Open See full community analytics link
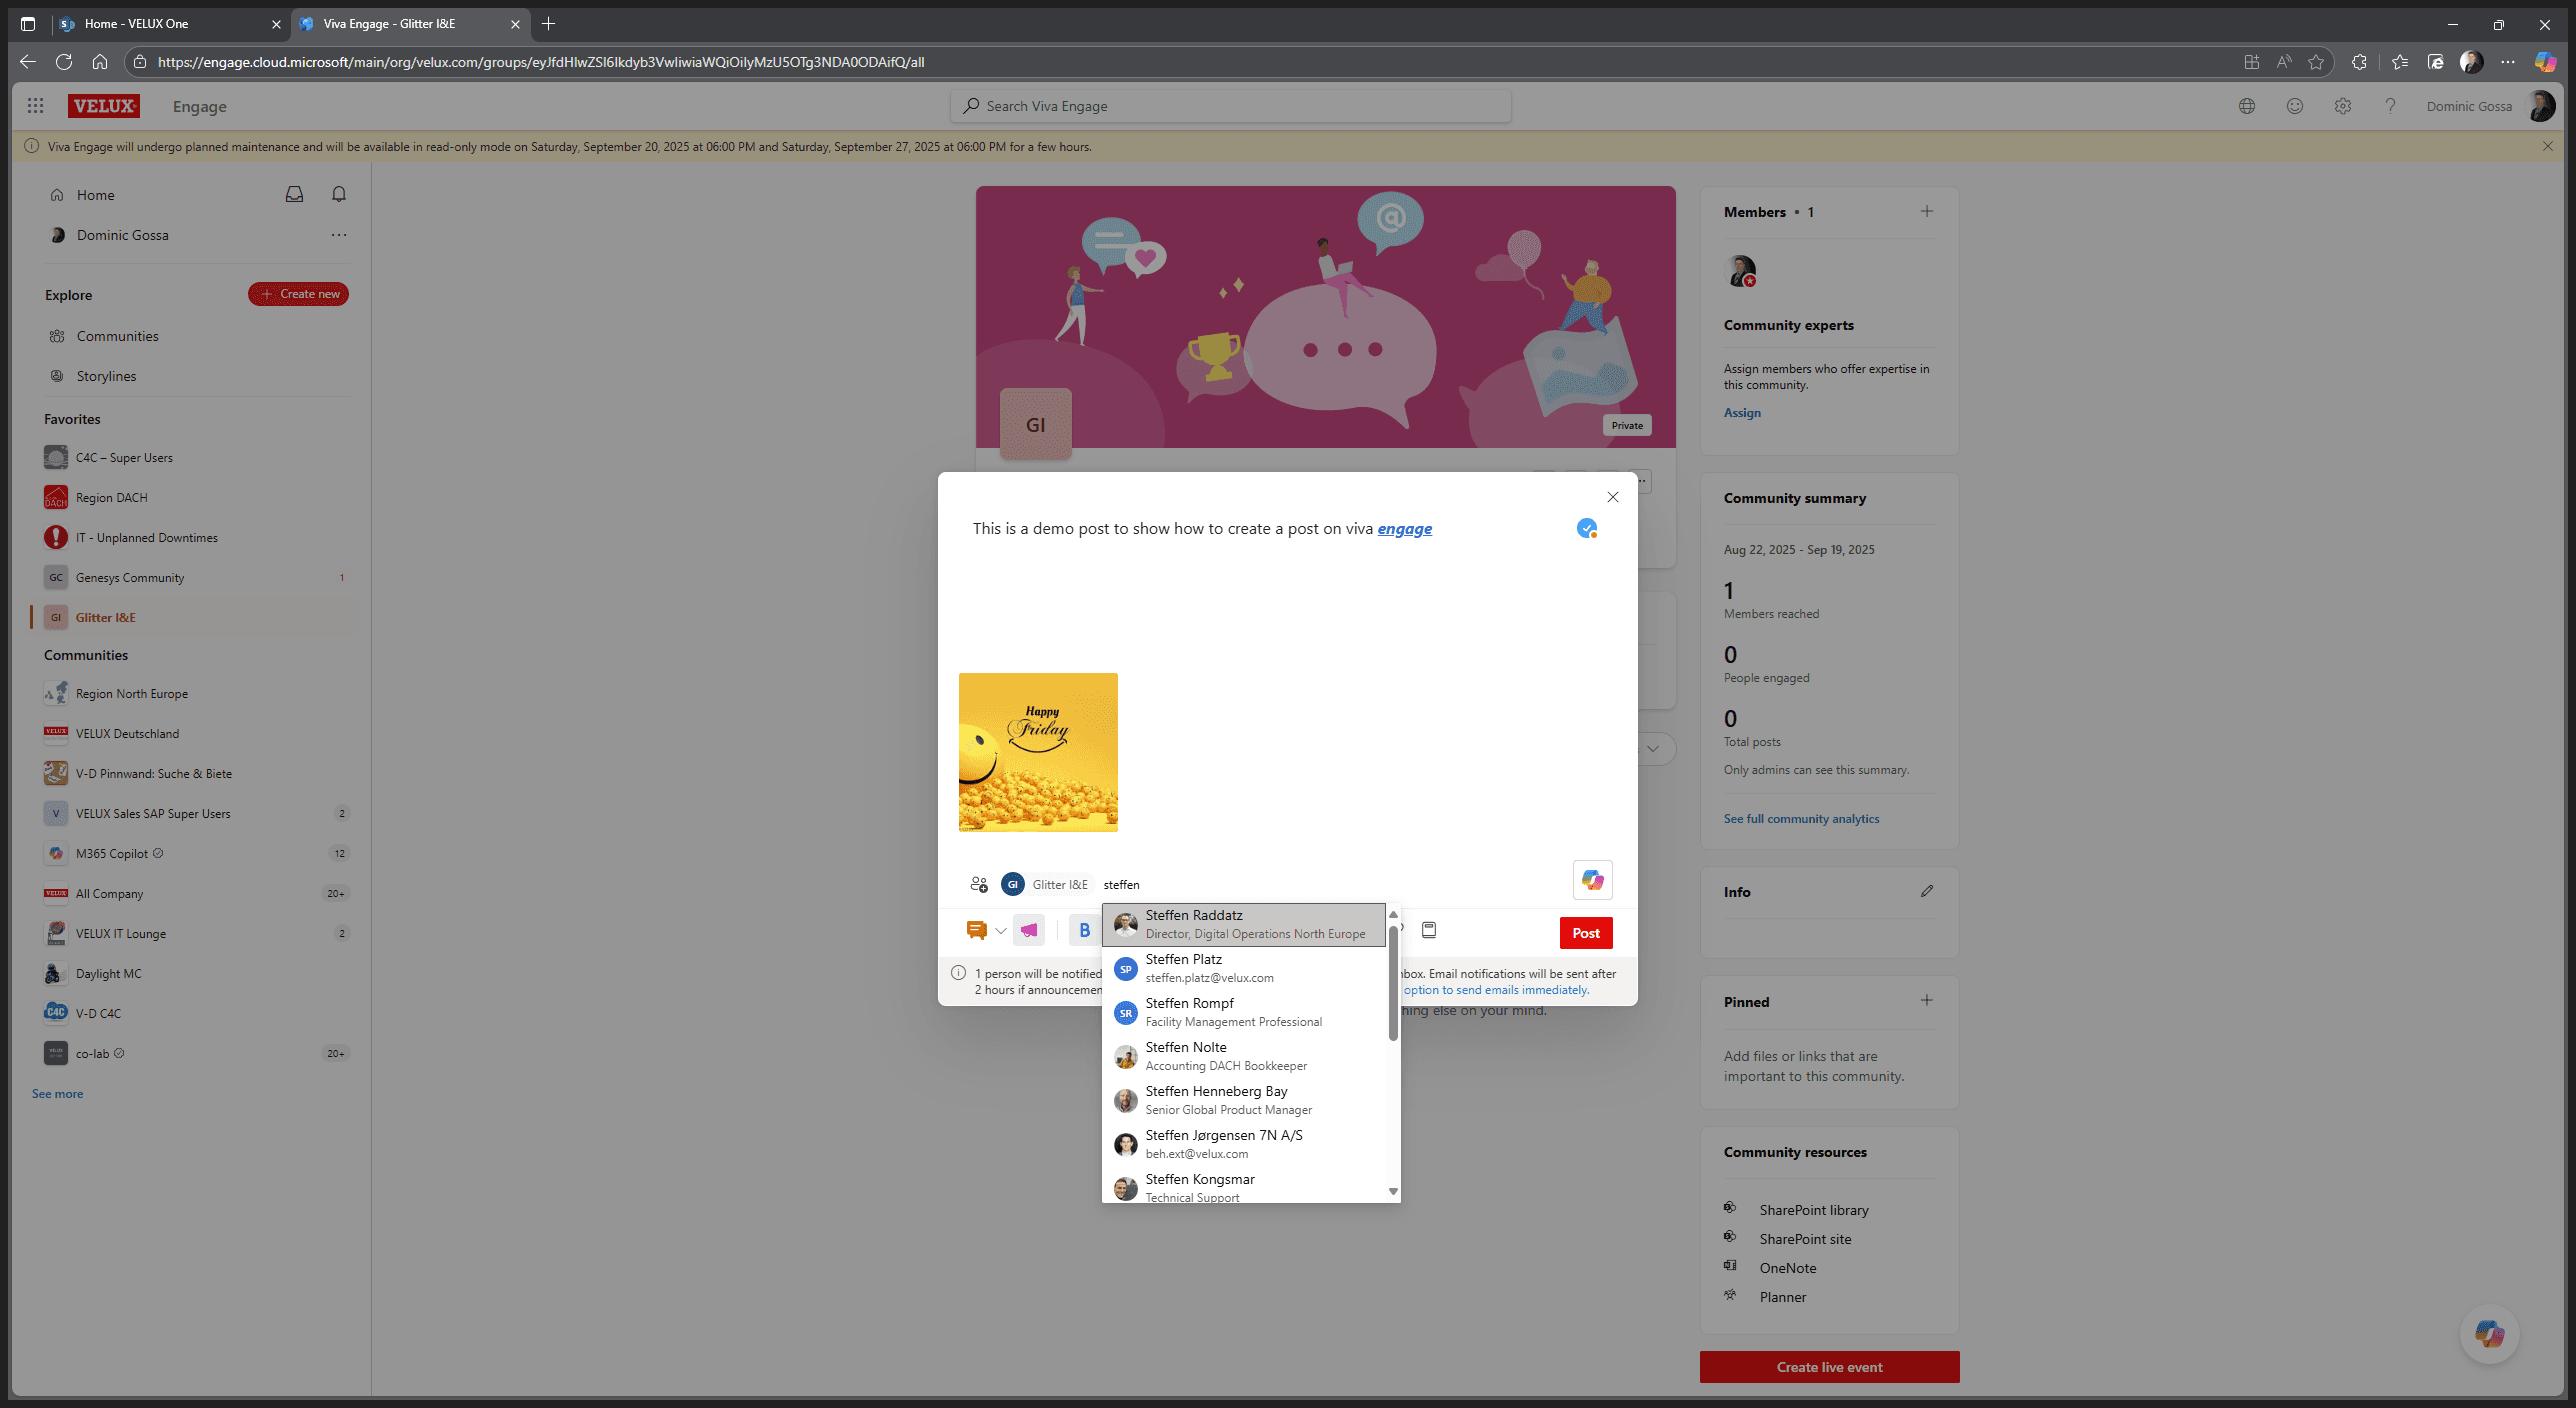2576x1408 pixels. (1801, 819)
